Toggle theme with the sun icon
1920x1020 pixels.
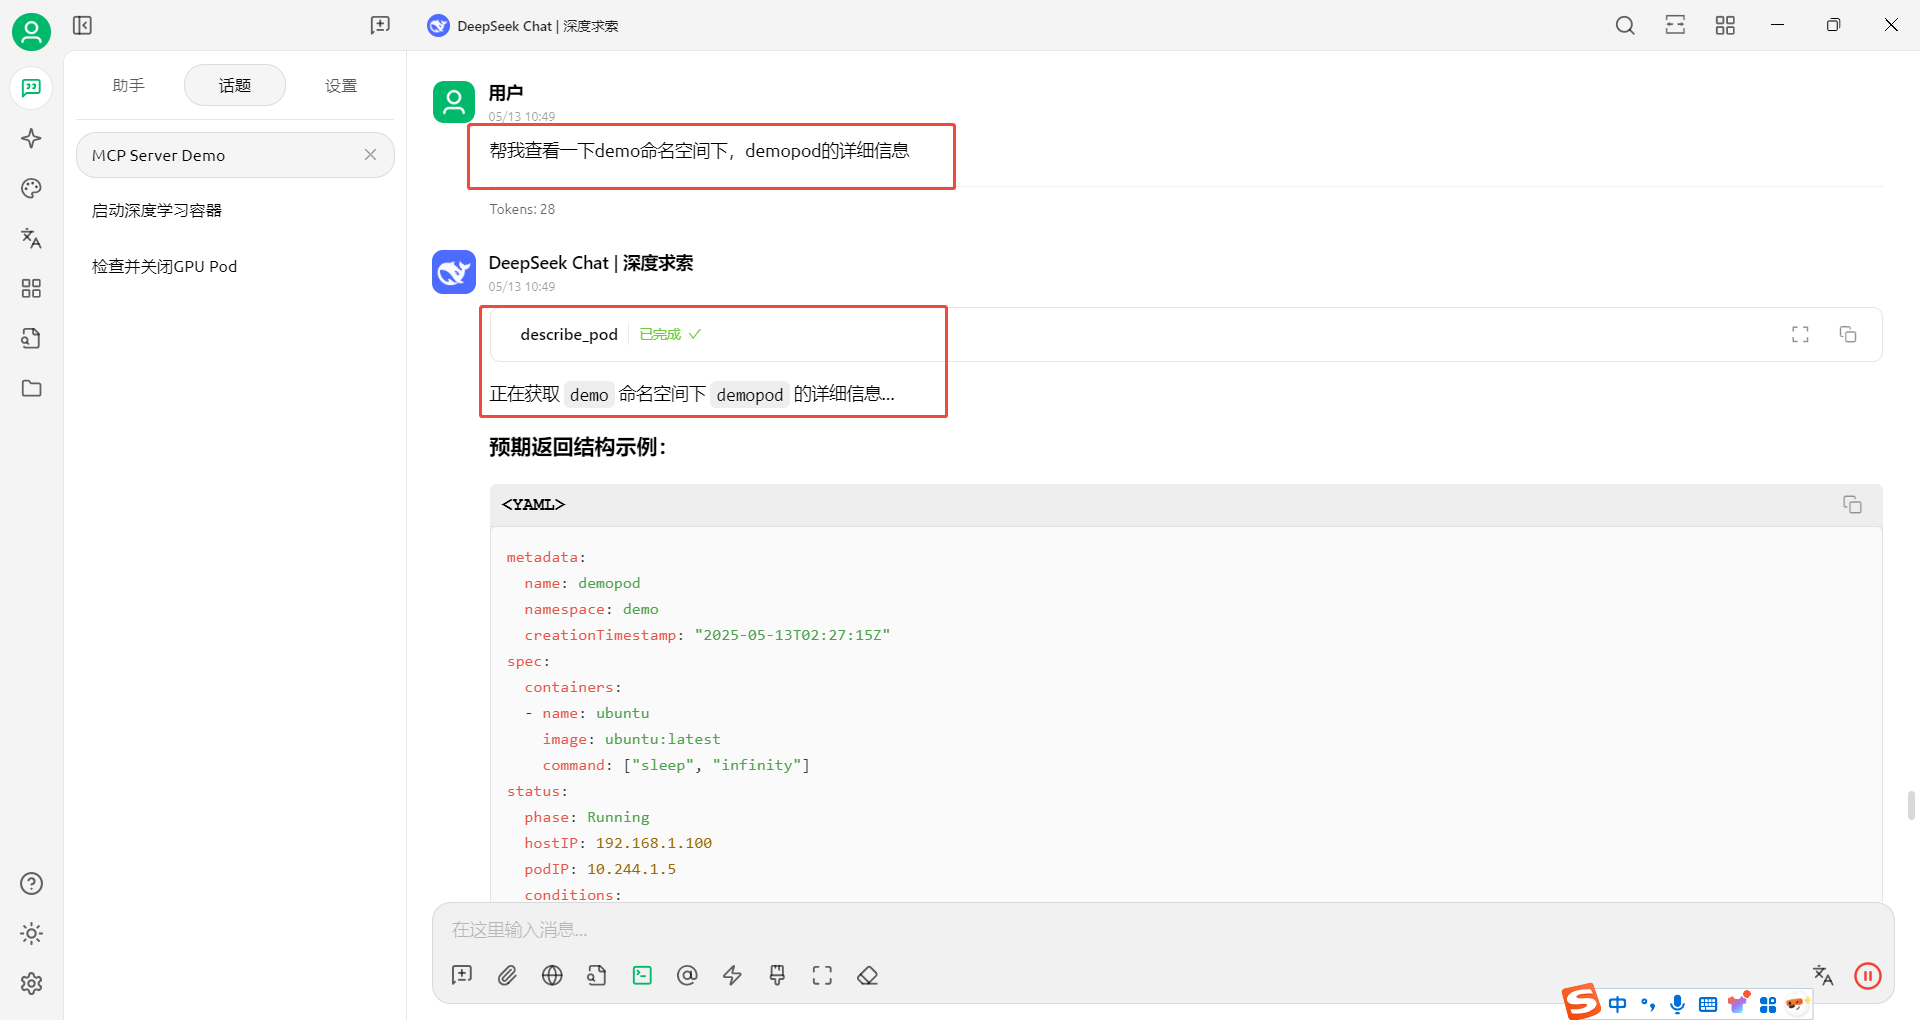coord(31,933)
